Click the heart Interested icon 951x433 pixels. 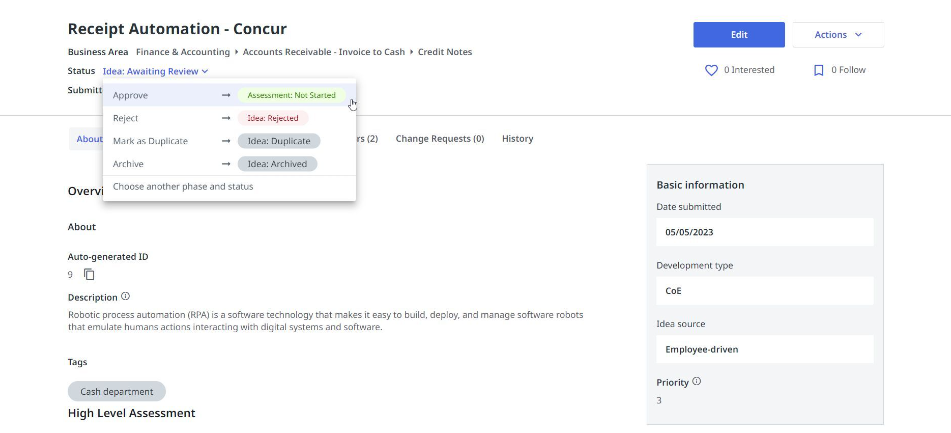[x=711, y=70]
